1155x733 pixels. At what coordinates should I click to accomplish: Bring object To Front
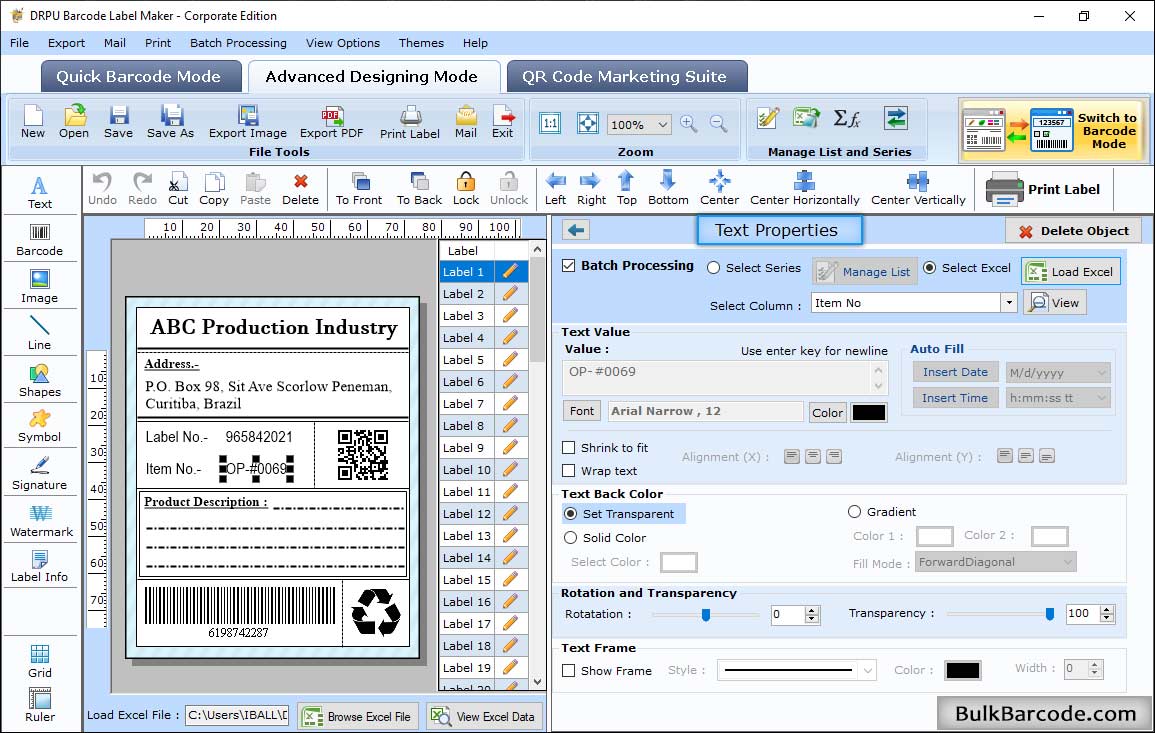[359, 189]
